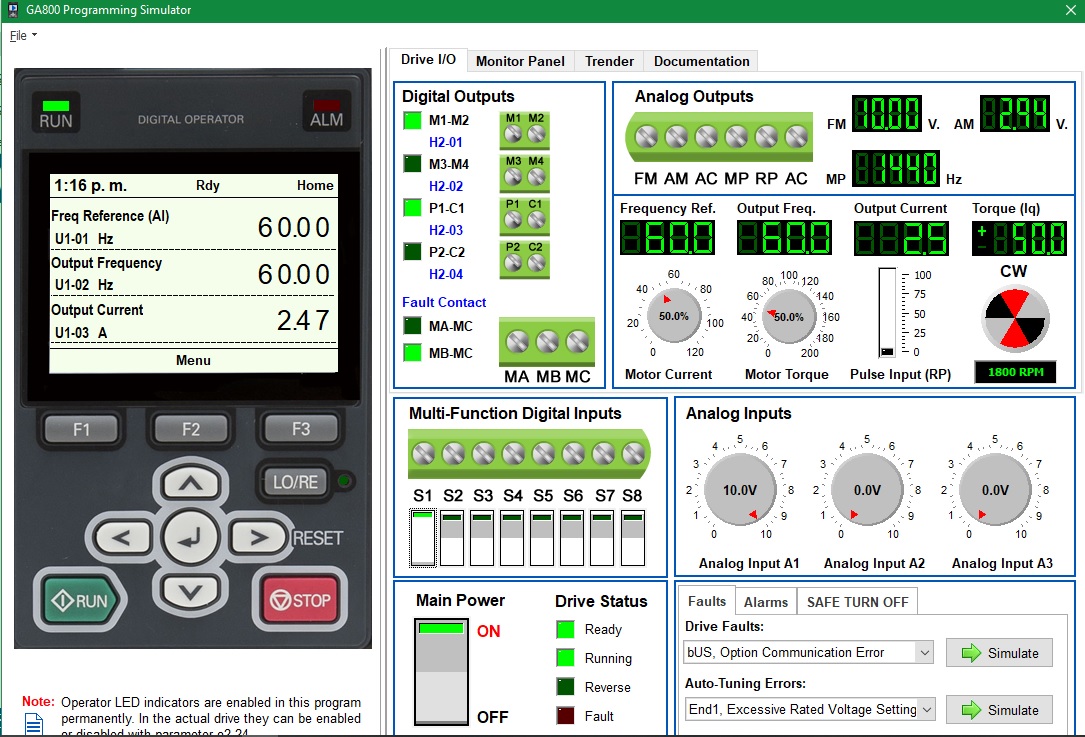The image size is (1085, 737).
Task: Click the green RUN key on the keypad
Action: point(82,599)
